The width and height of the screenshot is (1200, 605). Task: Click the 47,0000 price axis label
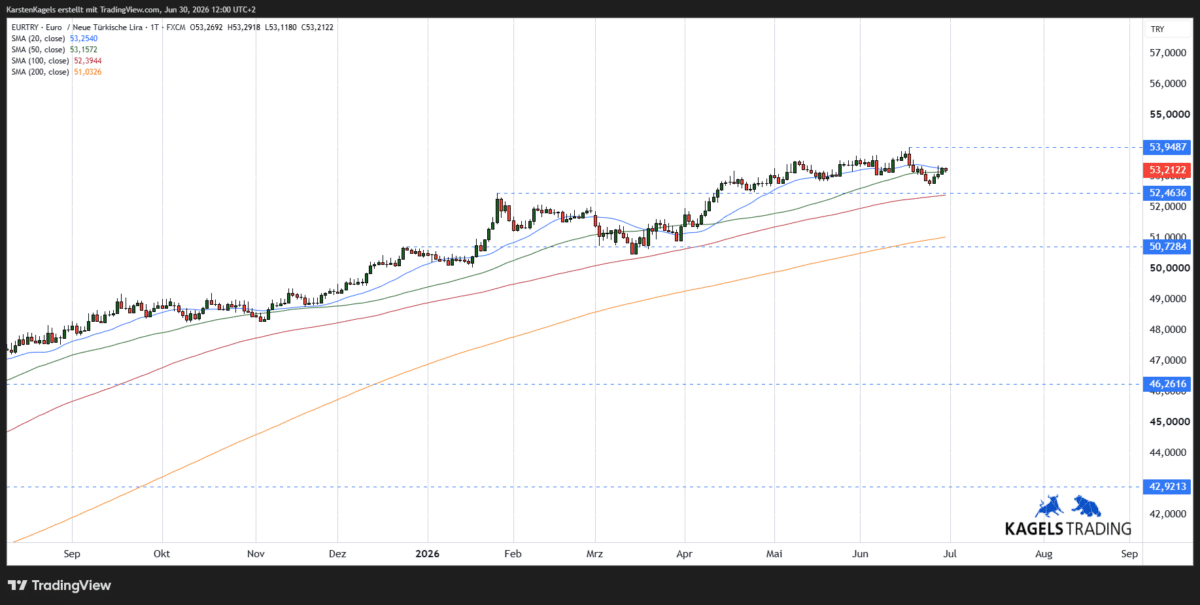point(1168,360)
